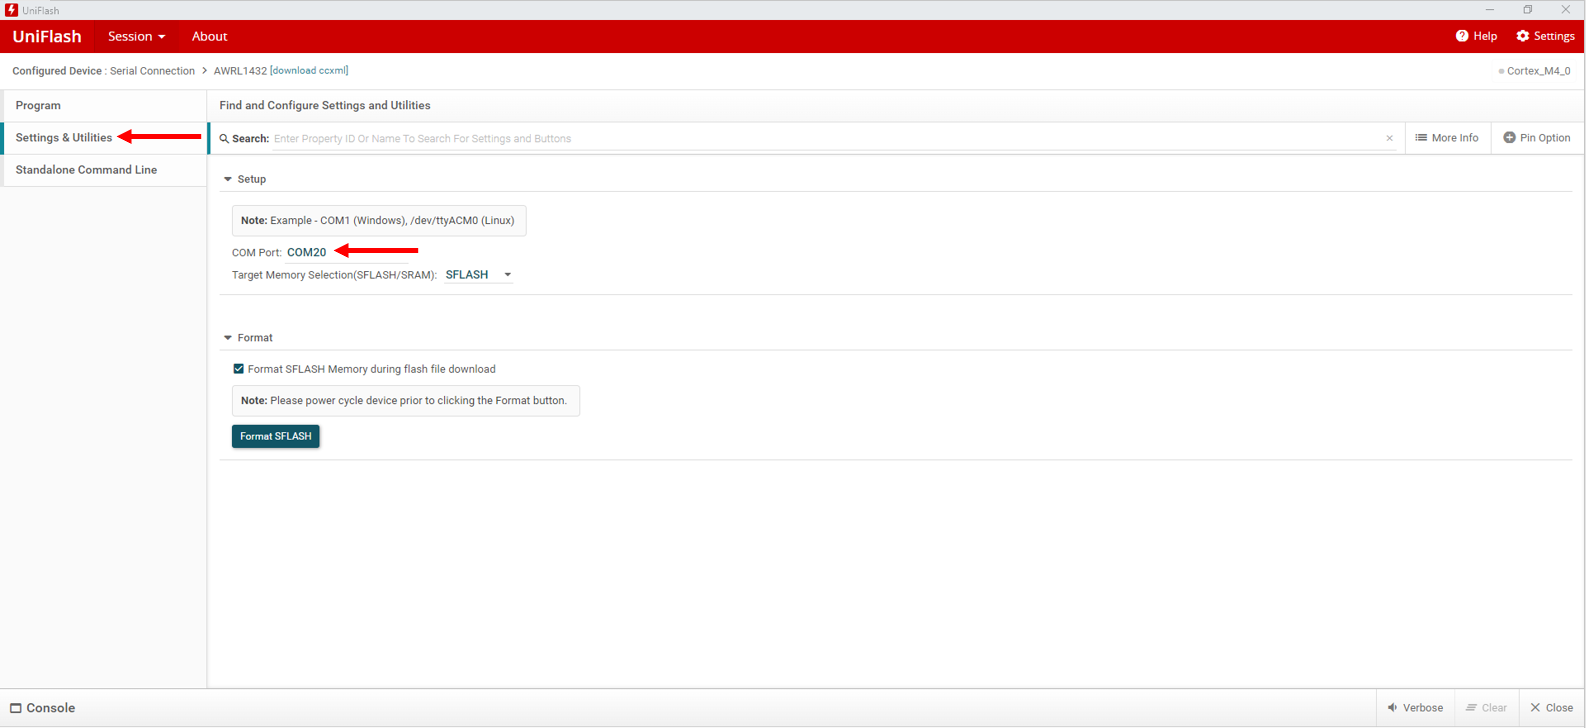
Task: Click the UniFlash app icon in title bar
Action: click(x=11, y=10)
